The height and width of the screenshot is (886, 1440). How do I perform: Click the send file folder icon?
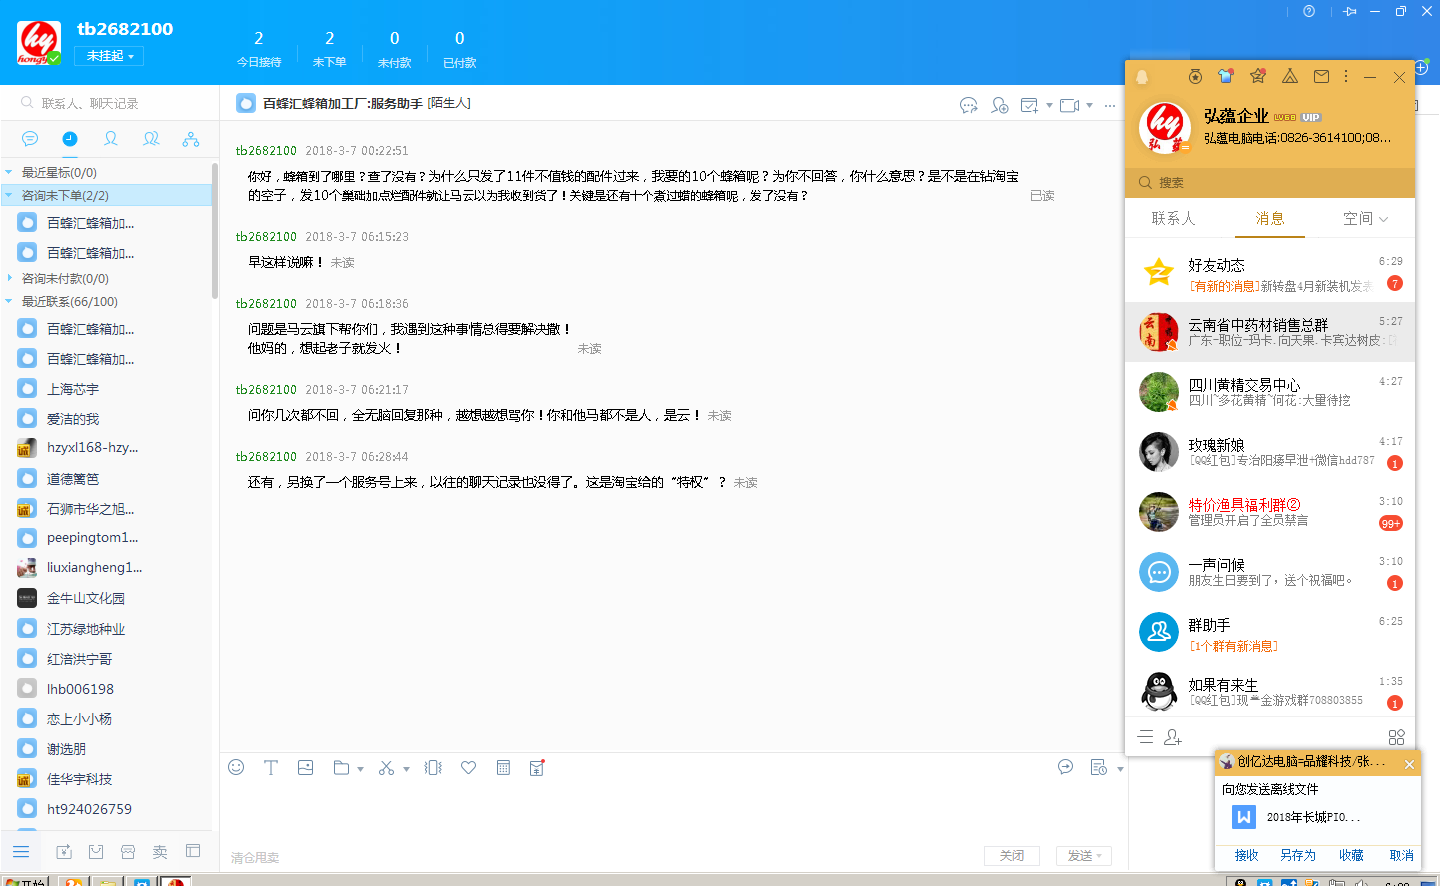coord(341,768)
